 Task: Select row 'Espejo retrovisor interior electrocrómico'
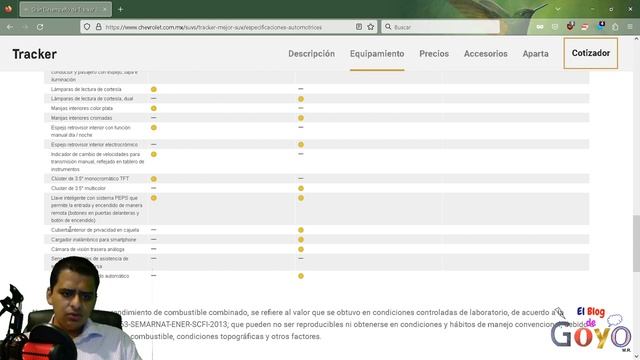coord(316,144)
